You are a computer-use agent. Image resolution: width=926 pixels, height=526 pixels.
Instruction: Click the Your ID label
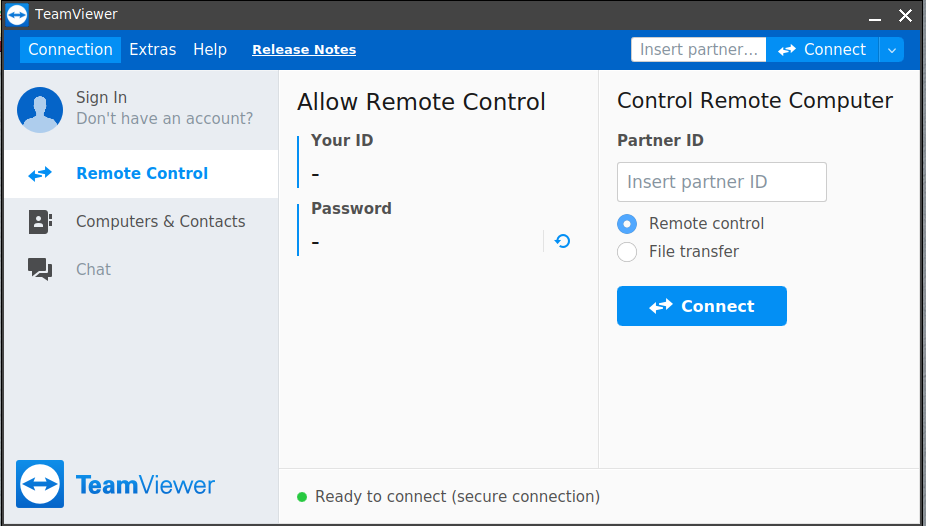pos(342,141)
